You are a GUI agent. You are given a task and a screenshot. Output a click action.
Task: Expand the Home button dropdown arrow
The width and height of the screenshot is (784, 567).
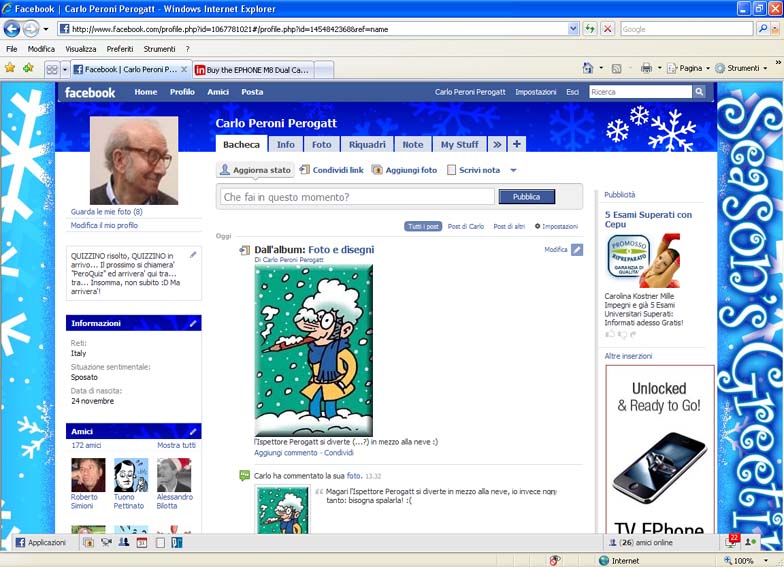click(x=601, y=68)
